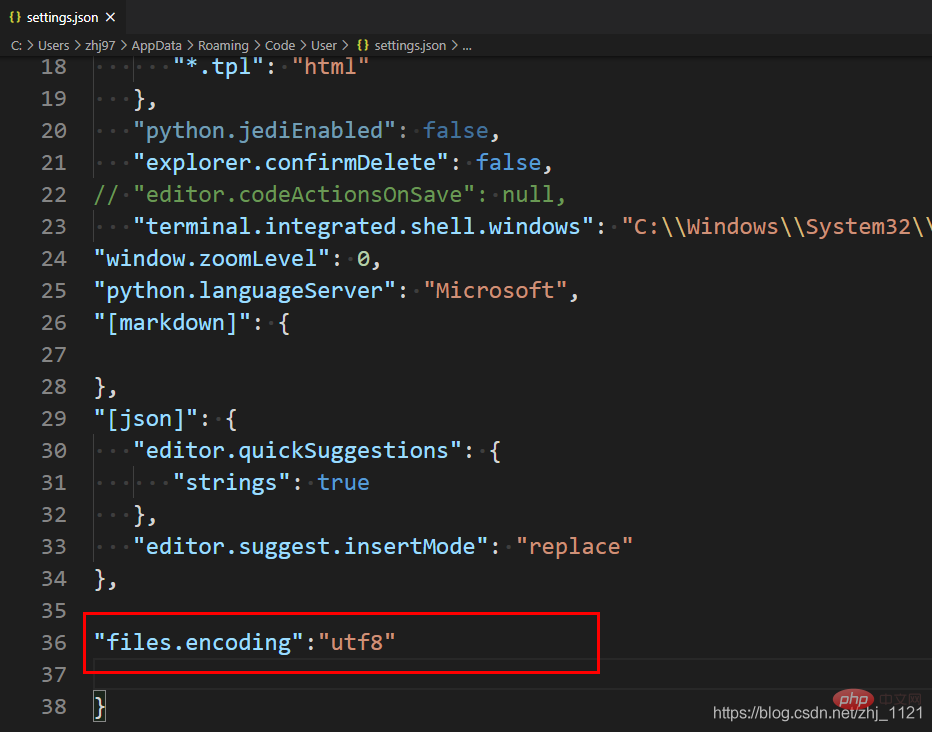Click the "[markdown]" key
The width and height of the screenshot is (932, 732).
(173, 323)
